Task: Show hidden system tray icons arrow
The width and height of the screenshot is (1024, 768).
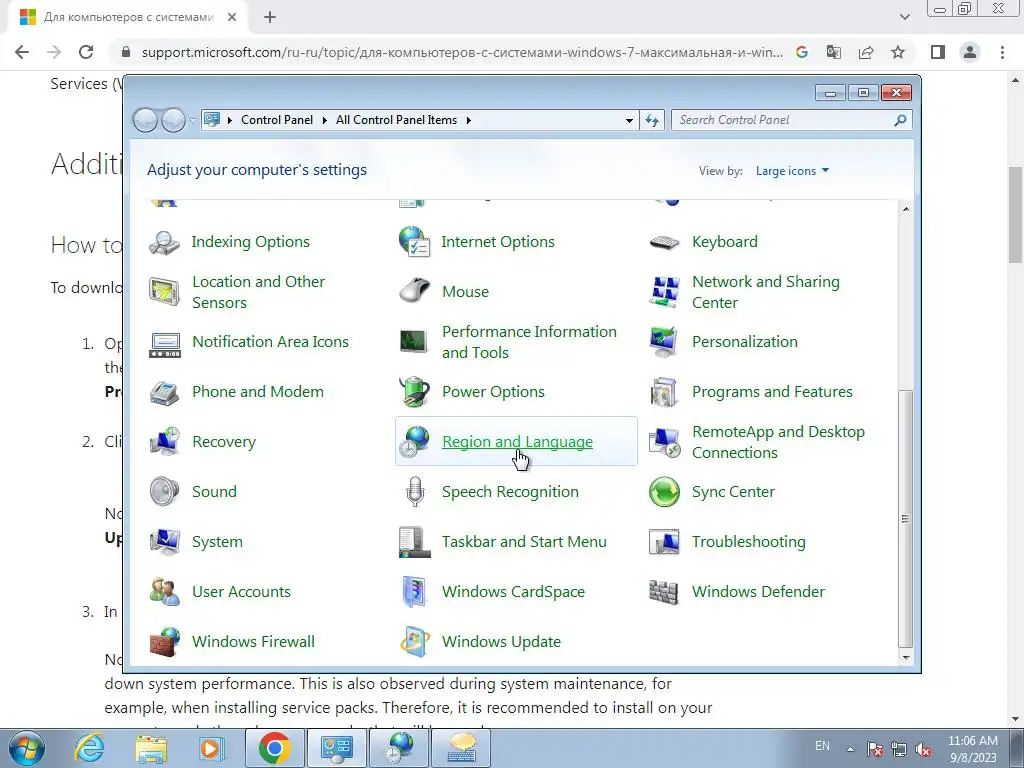Action: tap(850, 749)
